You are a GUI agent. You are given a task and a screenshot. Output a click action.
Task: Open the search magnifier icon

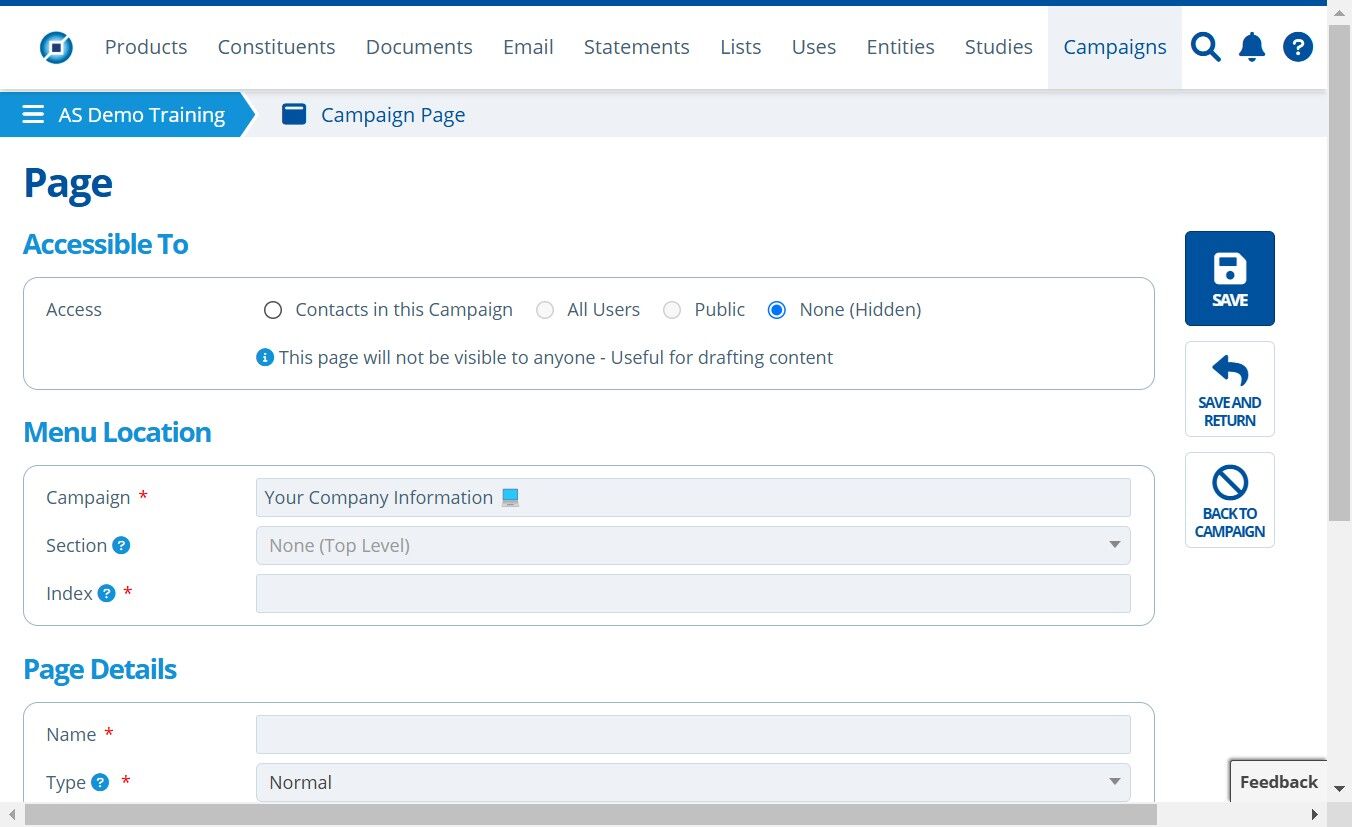pyautogui.click(x=1206, y=47)
